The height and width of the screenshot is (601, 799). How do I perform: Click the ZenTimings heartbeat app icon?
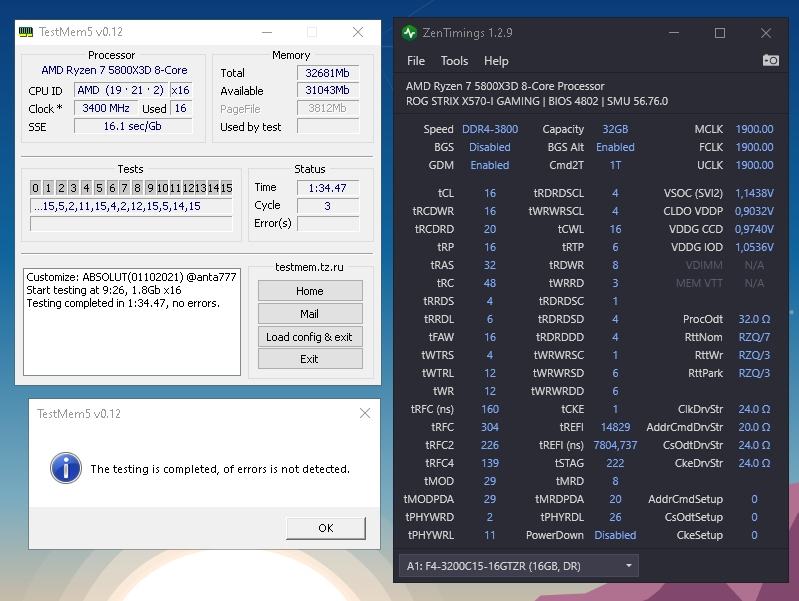click(x=409, y=33)
